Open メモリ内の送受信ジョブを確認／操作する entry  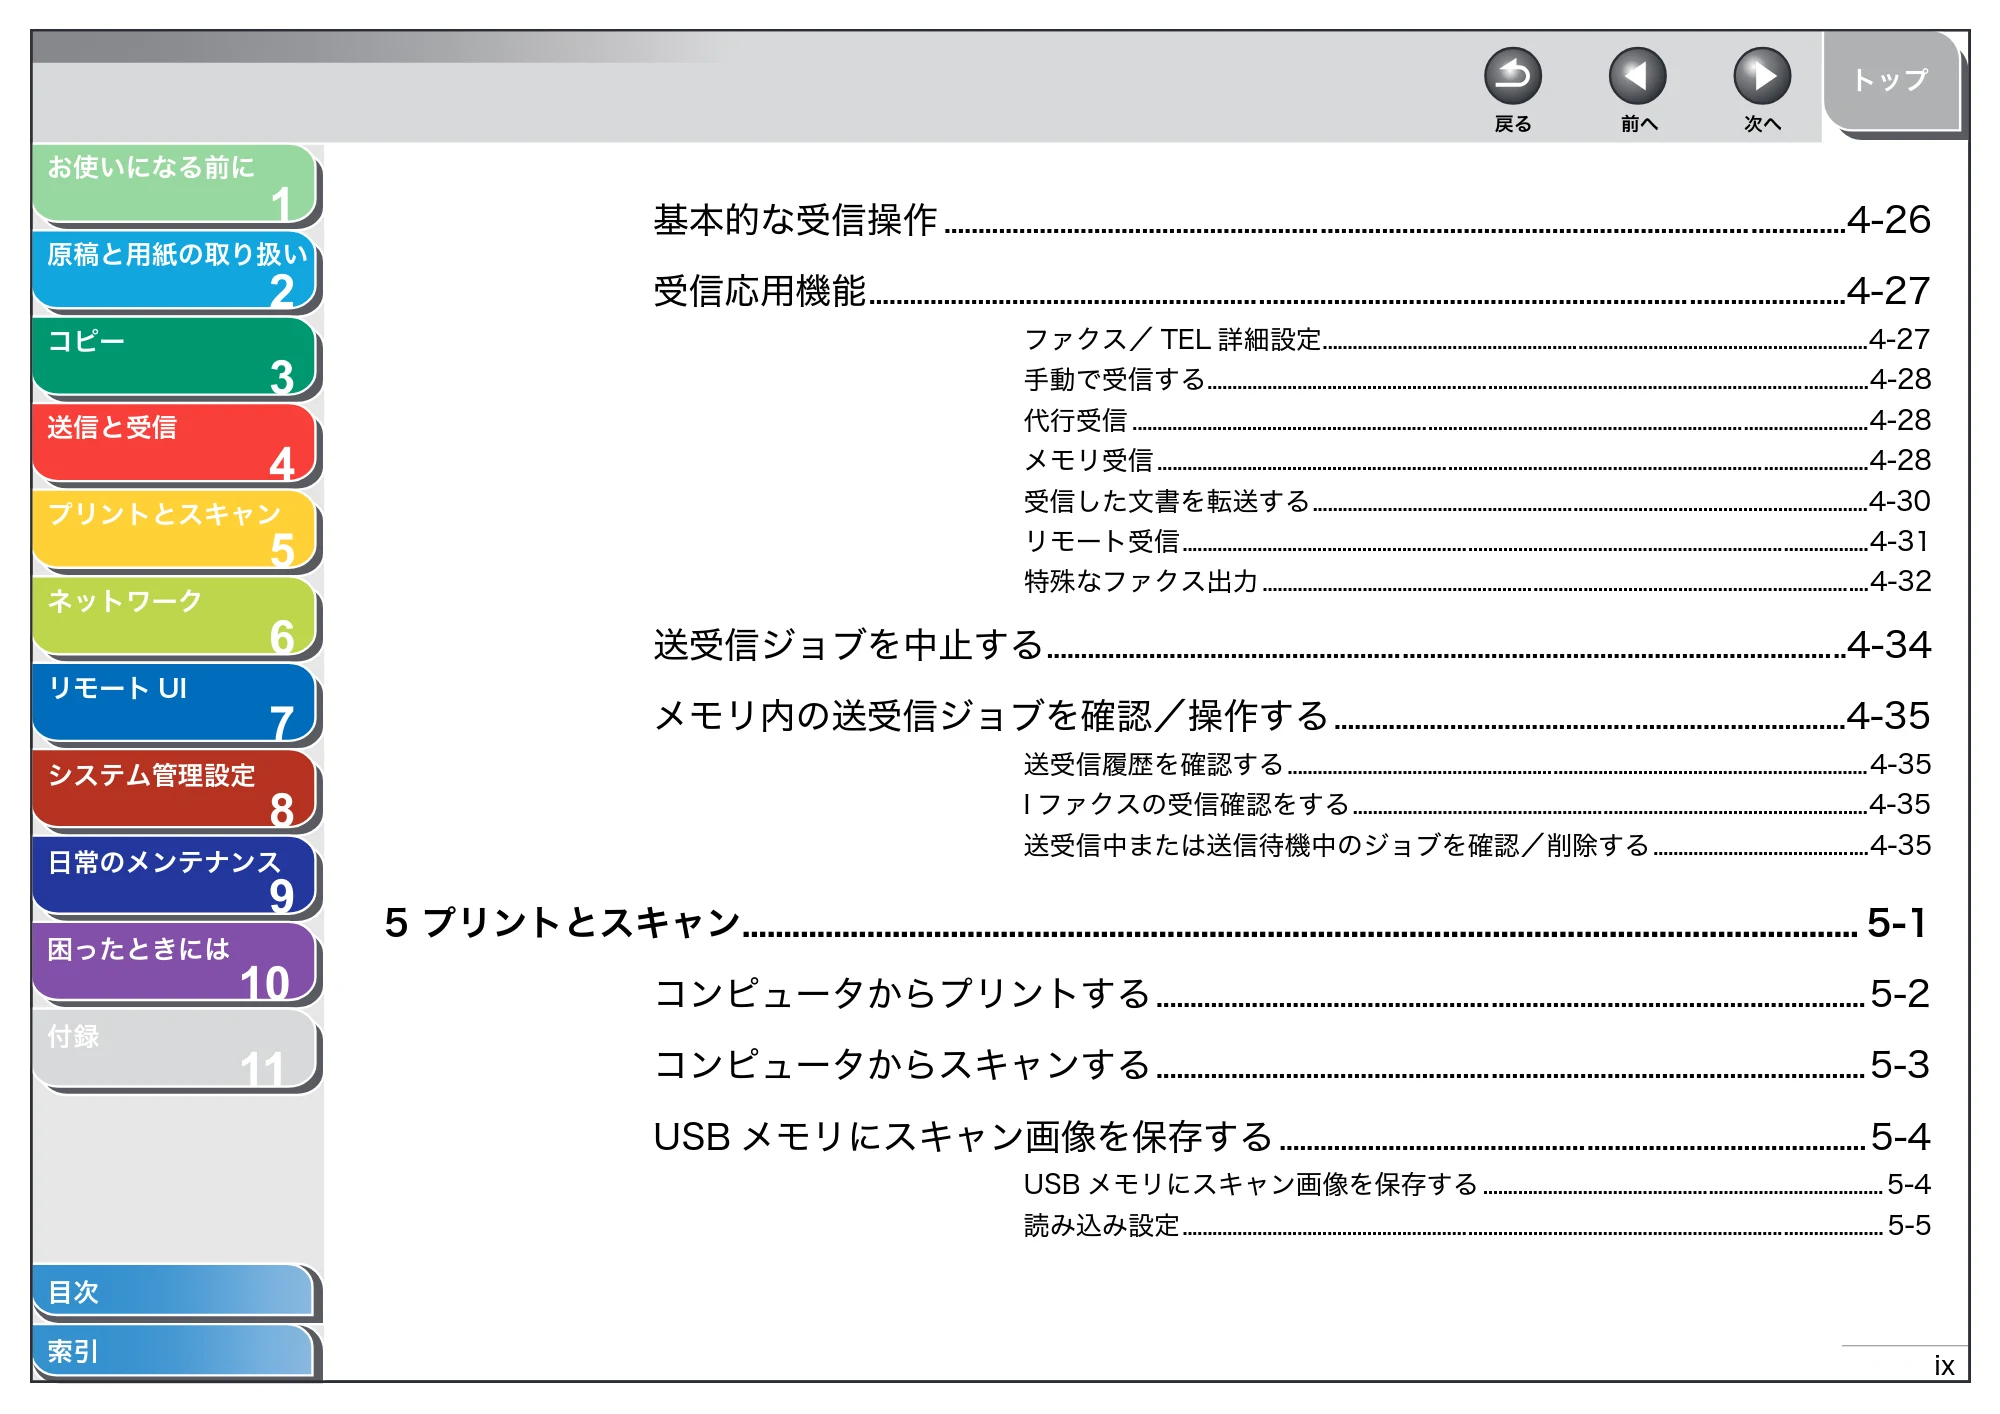(1291, 716)
